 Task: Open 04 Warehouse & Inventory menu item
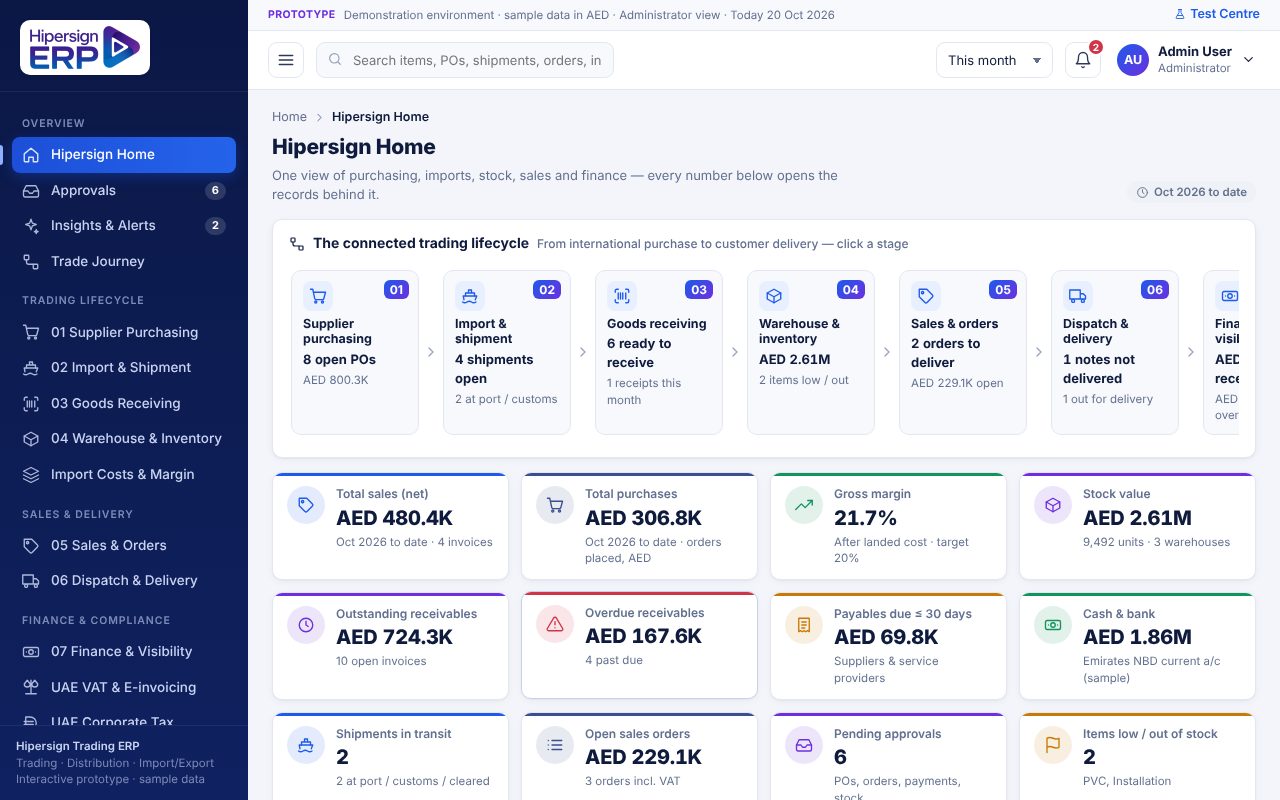(x=124, y=439)
